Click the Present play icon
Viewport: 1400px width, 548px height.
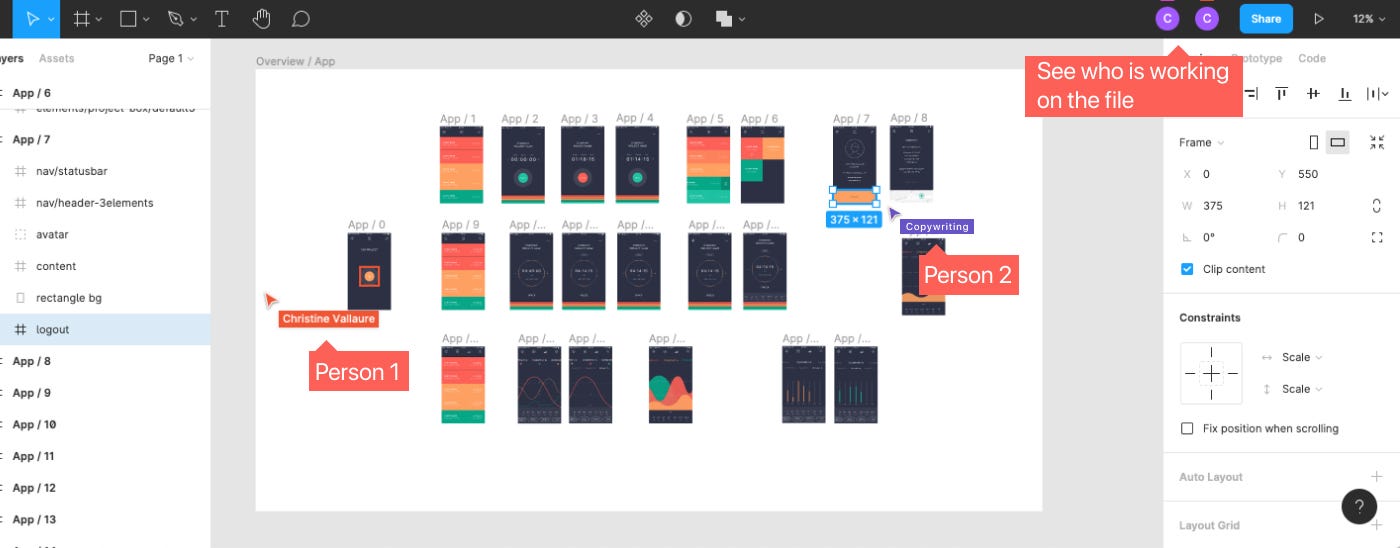(x=1319, y=18)
